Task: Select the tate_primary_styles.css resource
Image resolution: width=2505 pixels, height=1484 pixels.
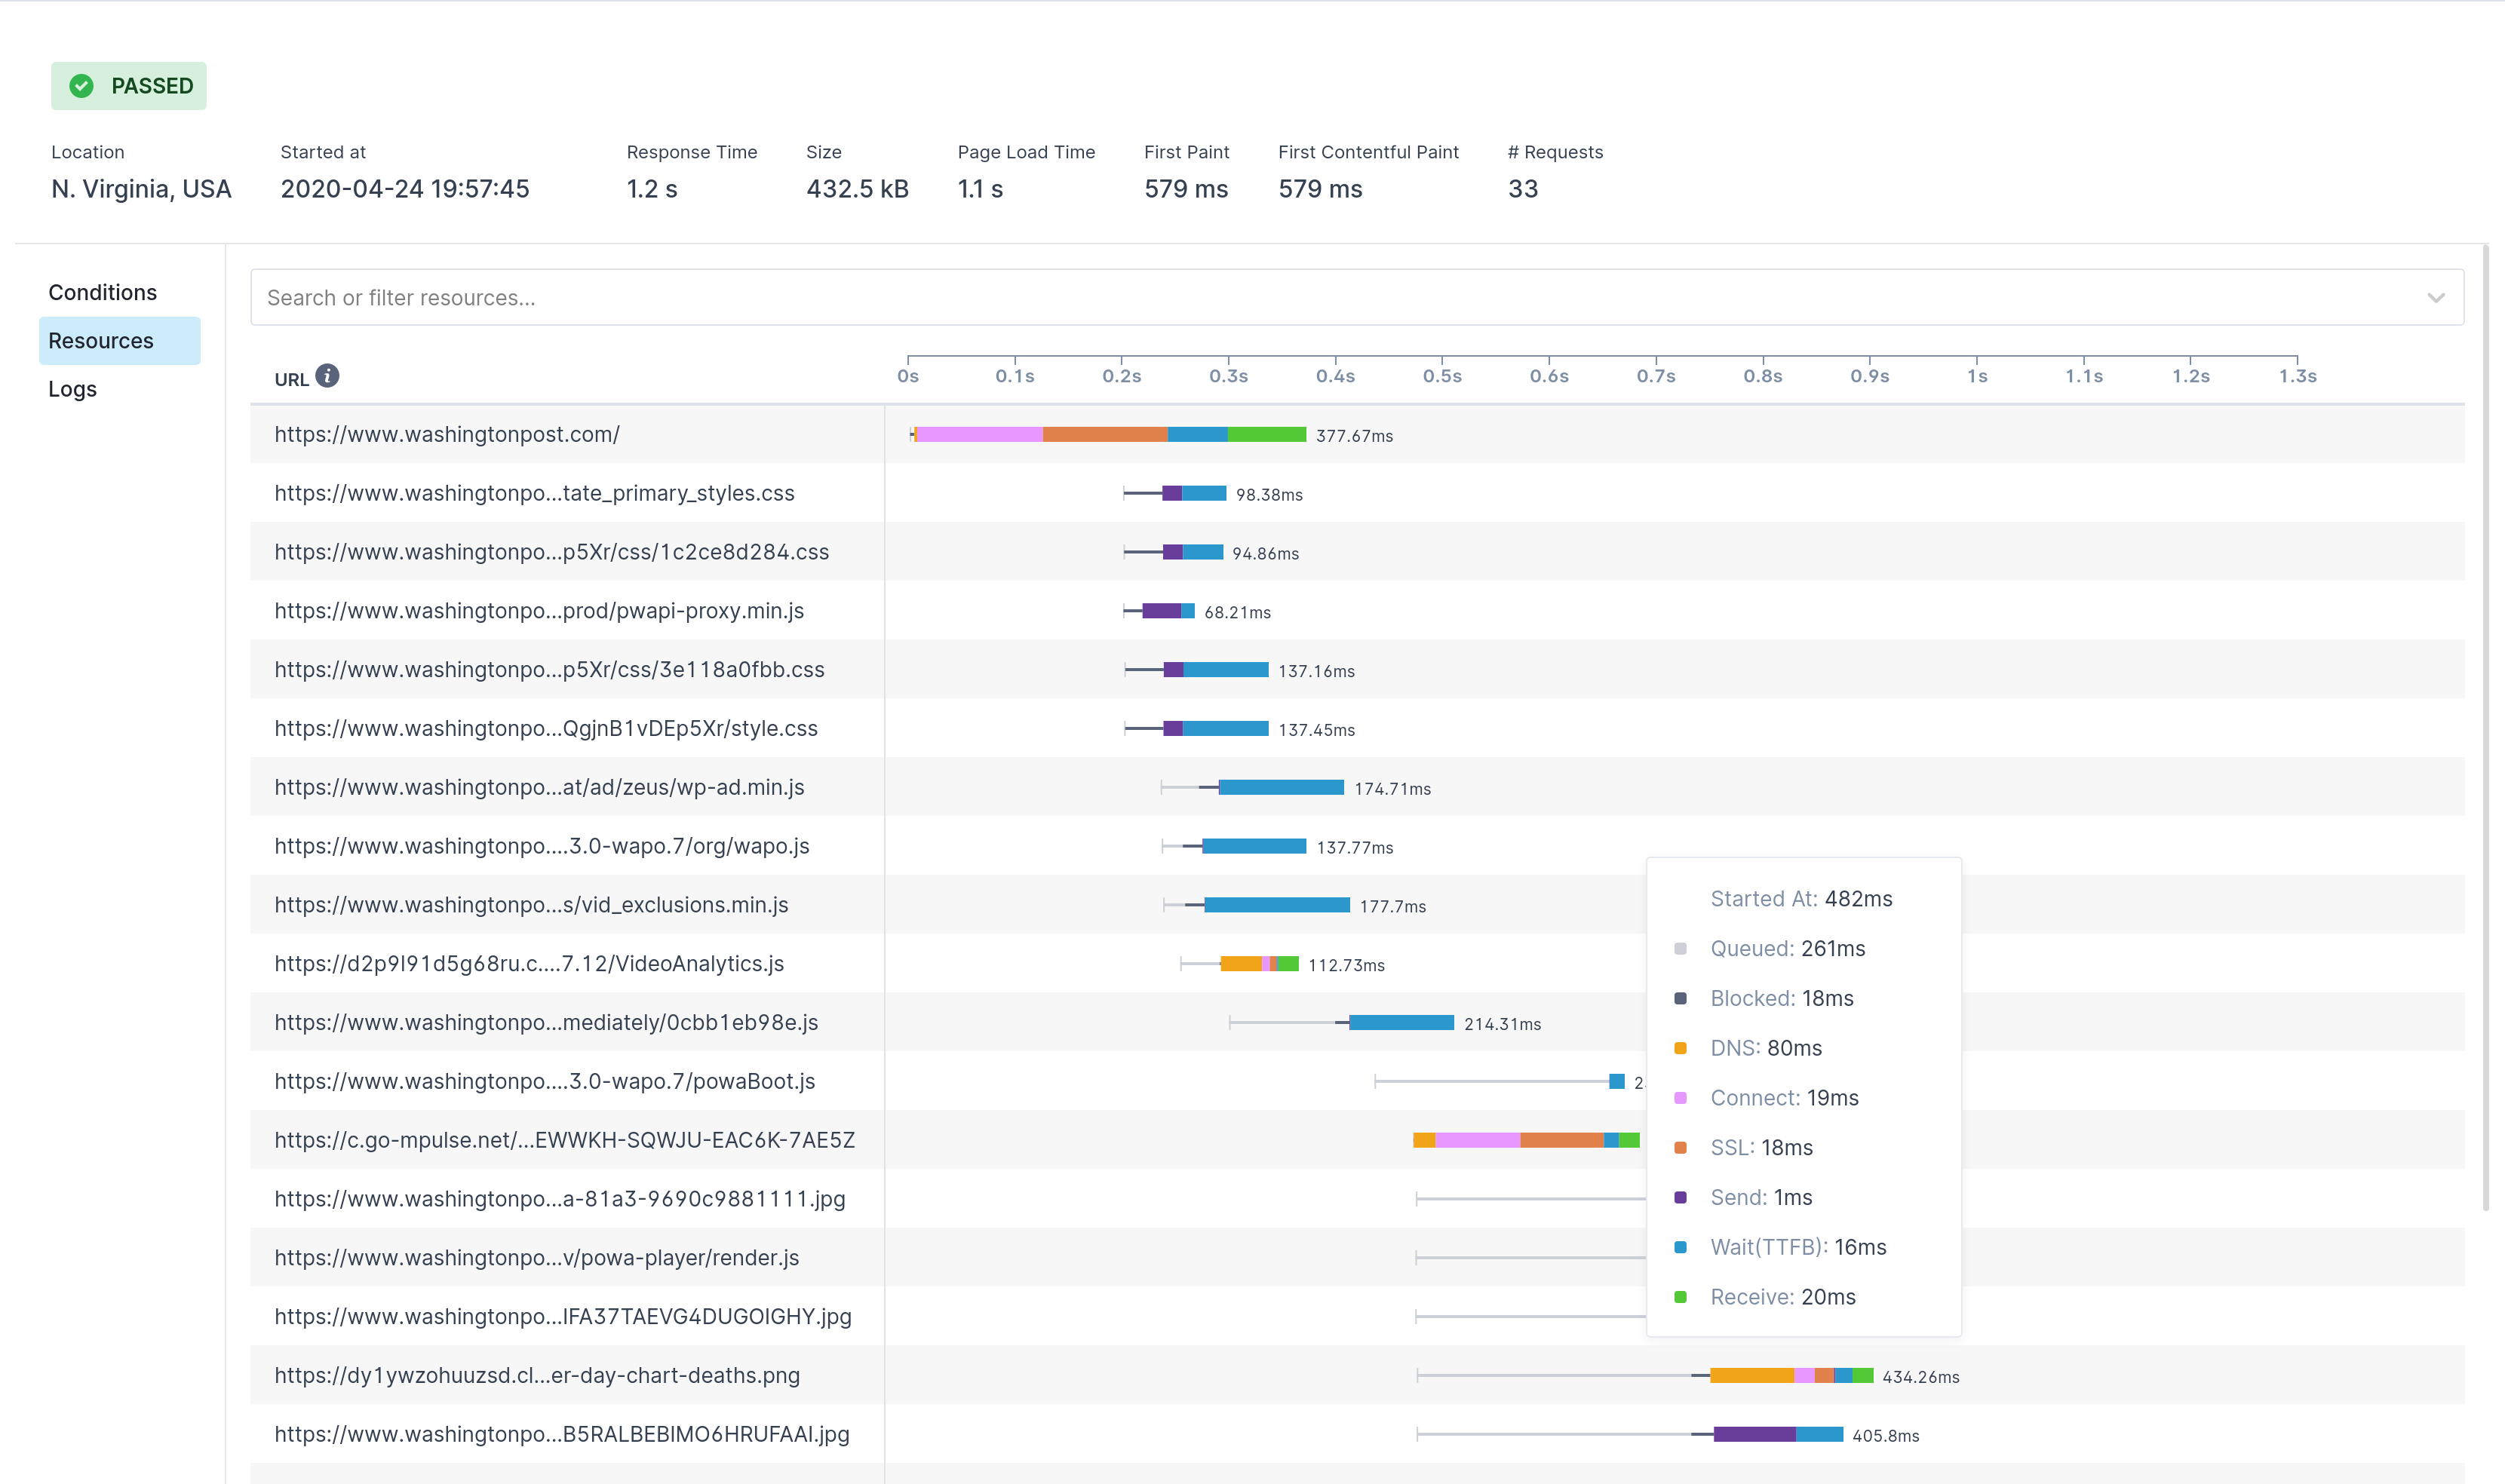Action: point(534,493)
